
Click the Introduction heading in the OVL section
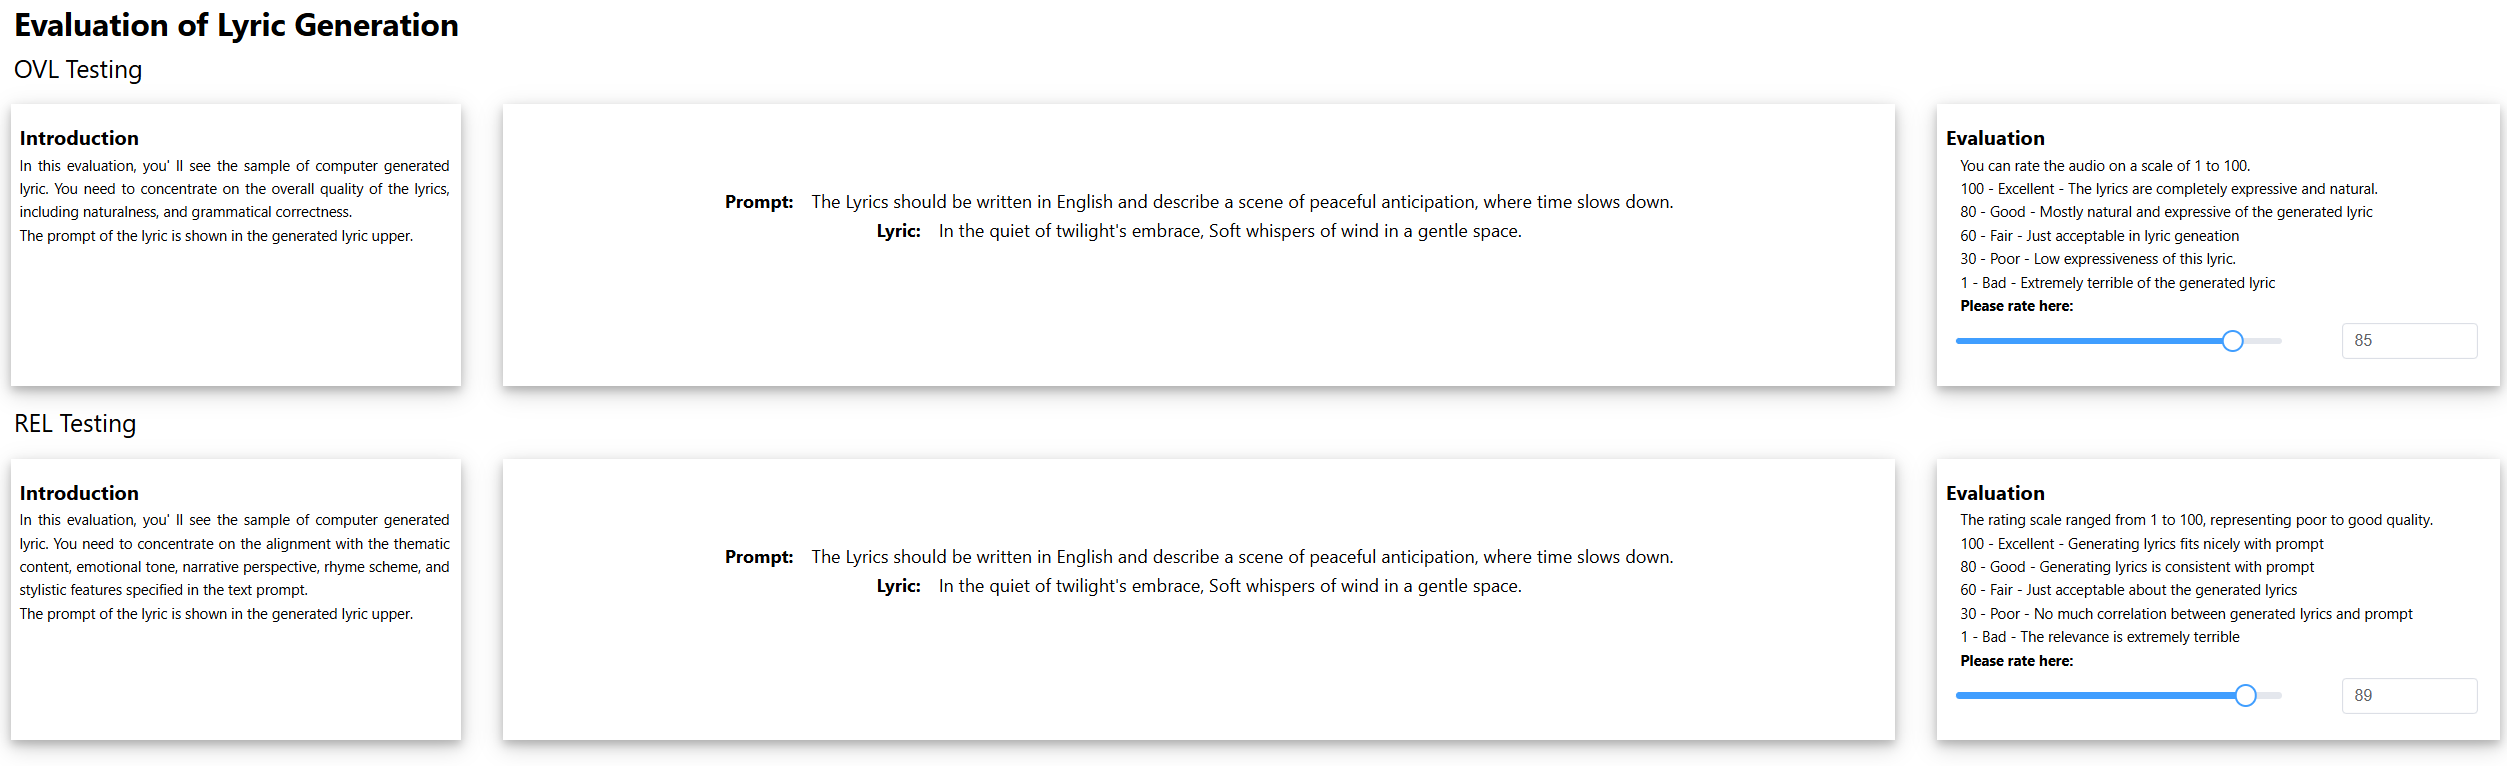pos(79,138)
